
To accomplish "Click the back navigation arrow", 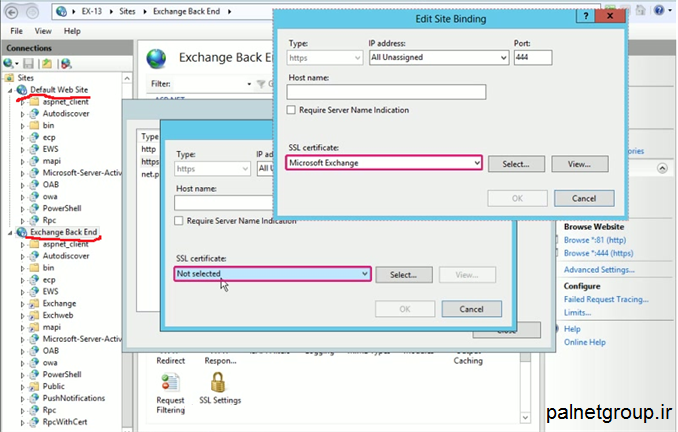I will point(12,12).
